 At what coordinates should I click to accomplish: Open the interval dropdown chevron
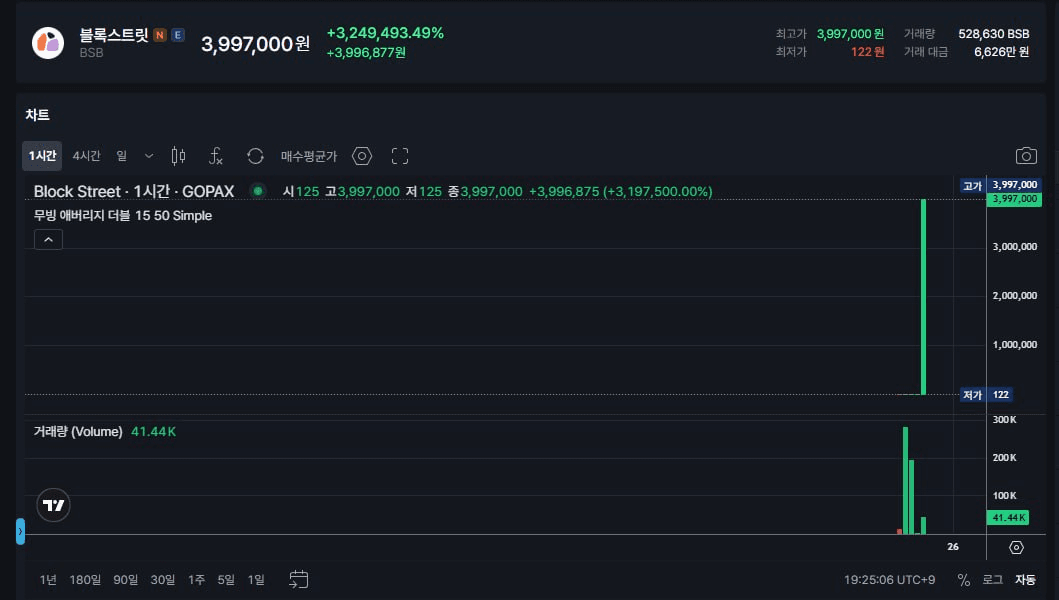click(148, 156)
